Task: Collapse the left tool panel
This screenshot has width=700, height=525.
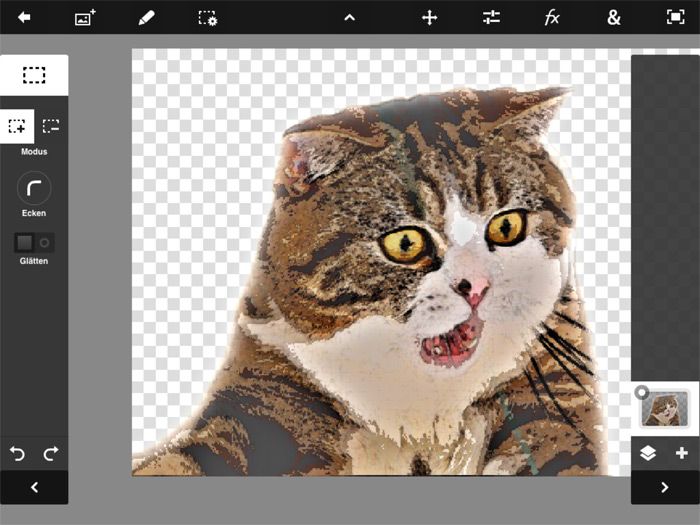Action: (x=34, y=487)
